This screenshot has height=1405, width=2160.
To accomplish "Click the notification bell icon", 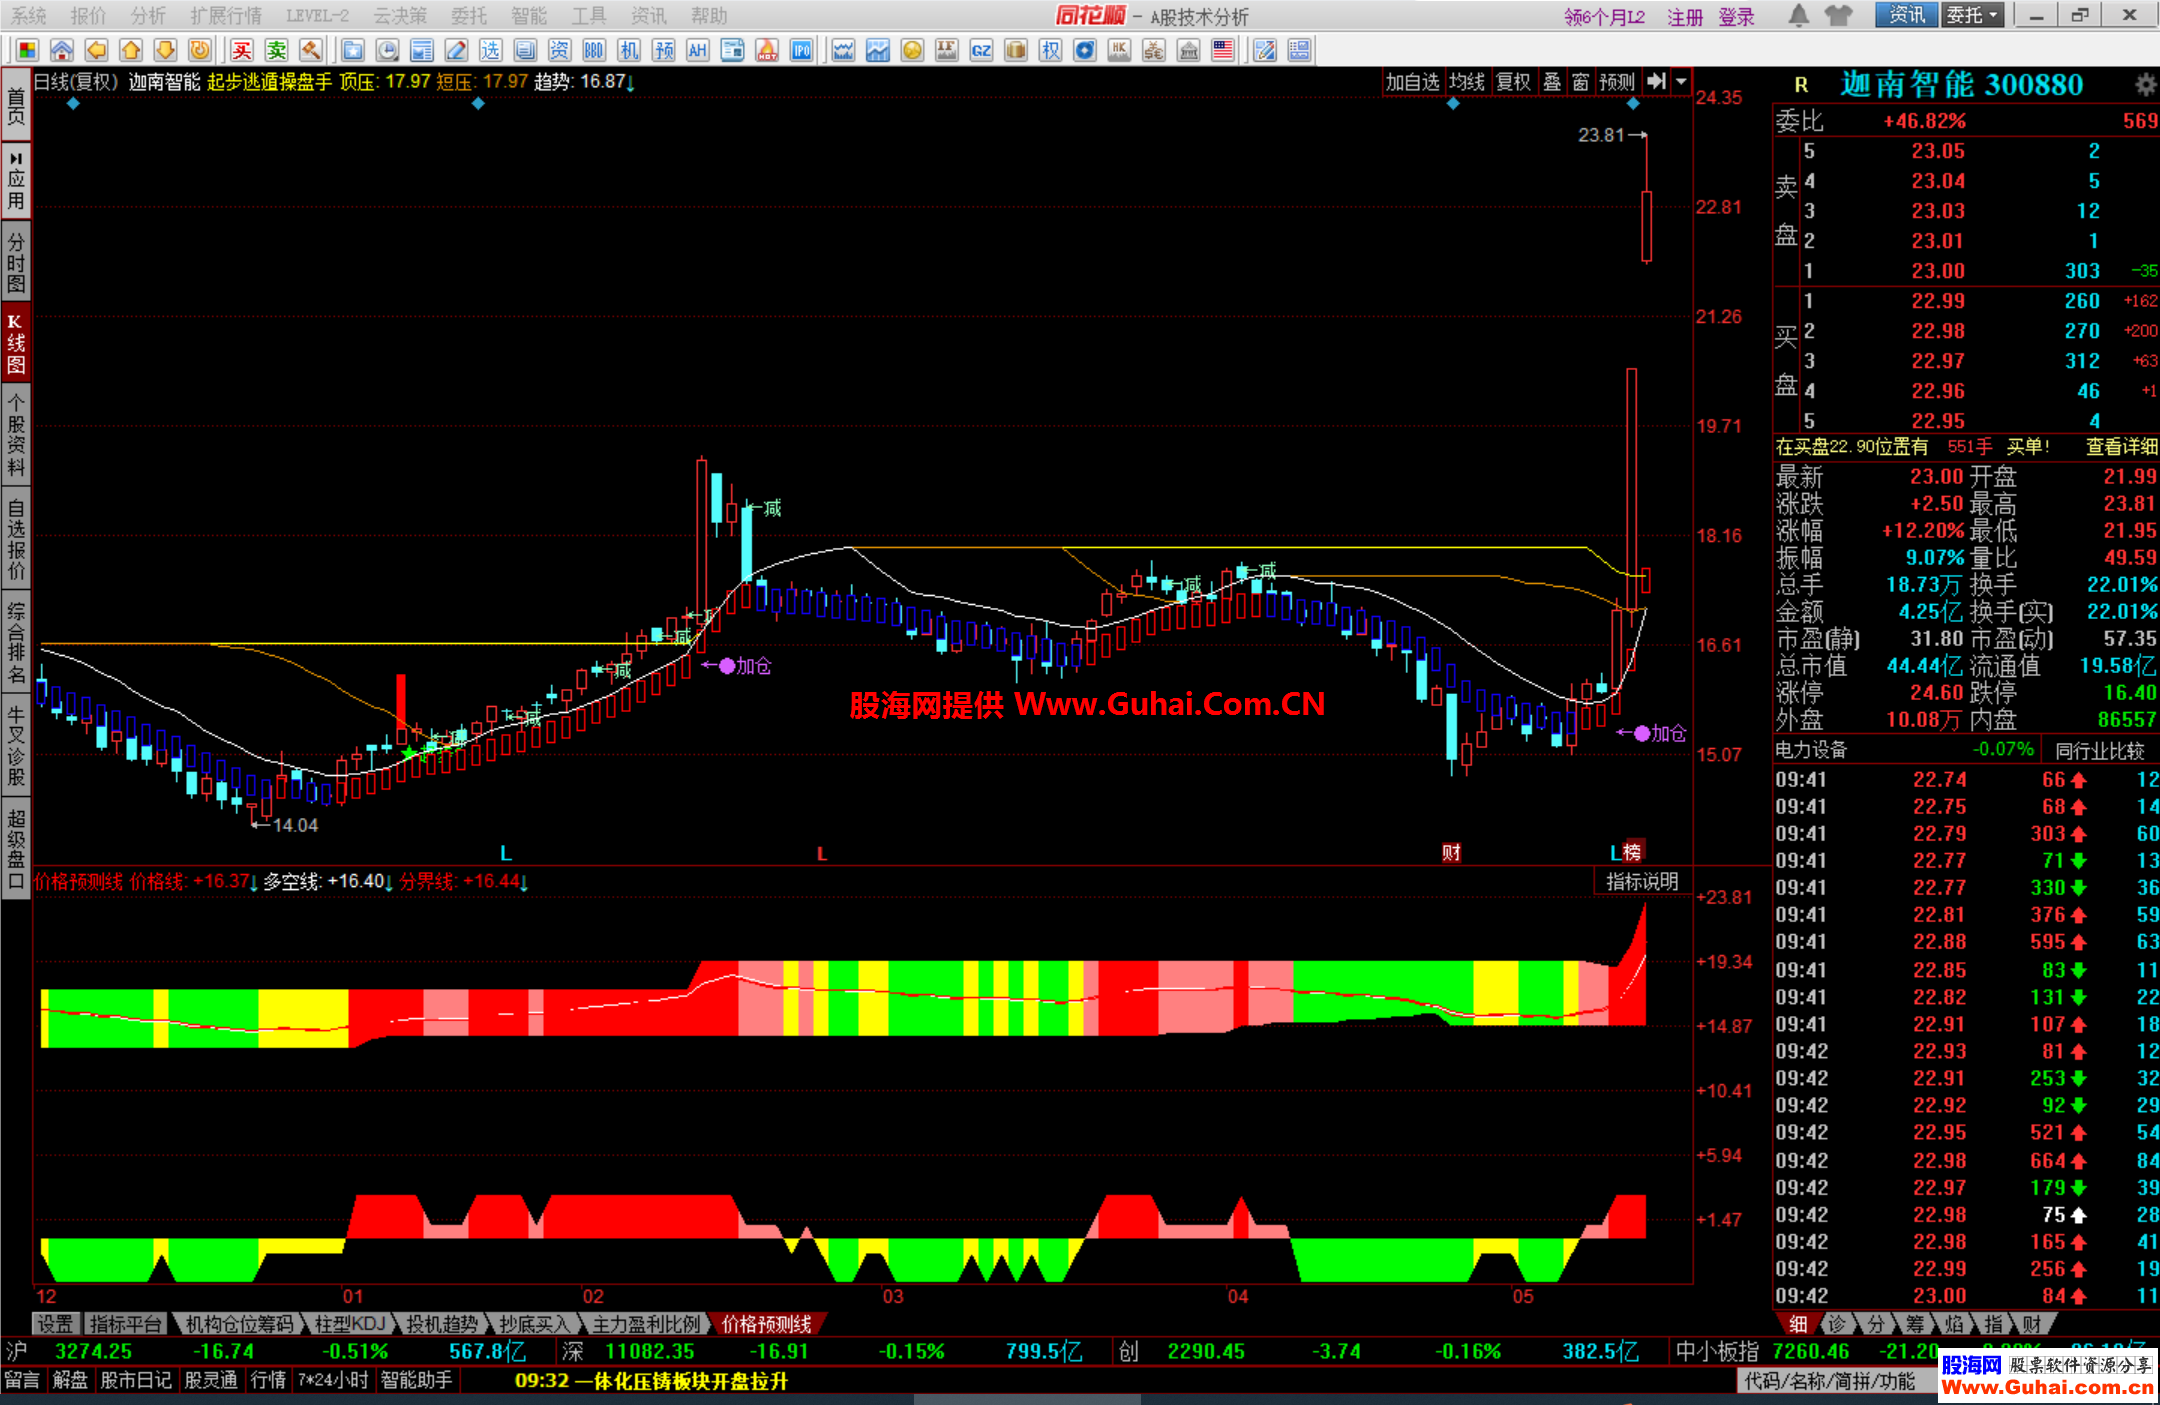I will pos(1798,15).
